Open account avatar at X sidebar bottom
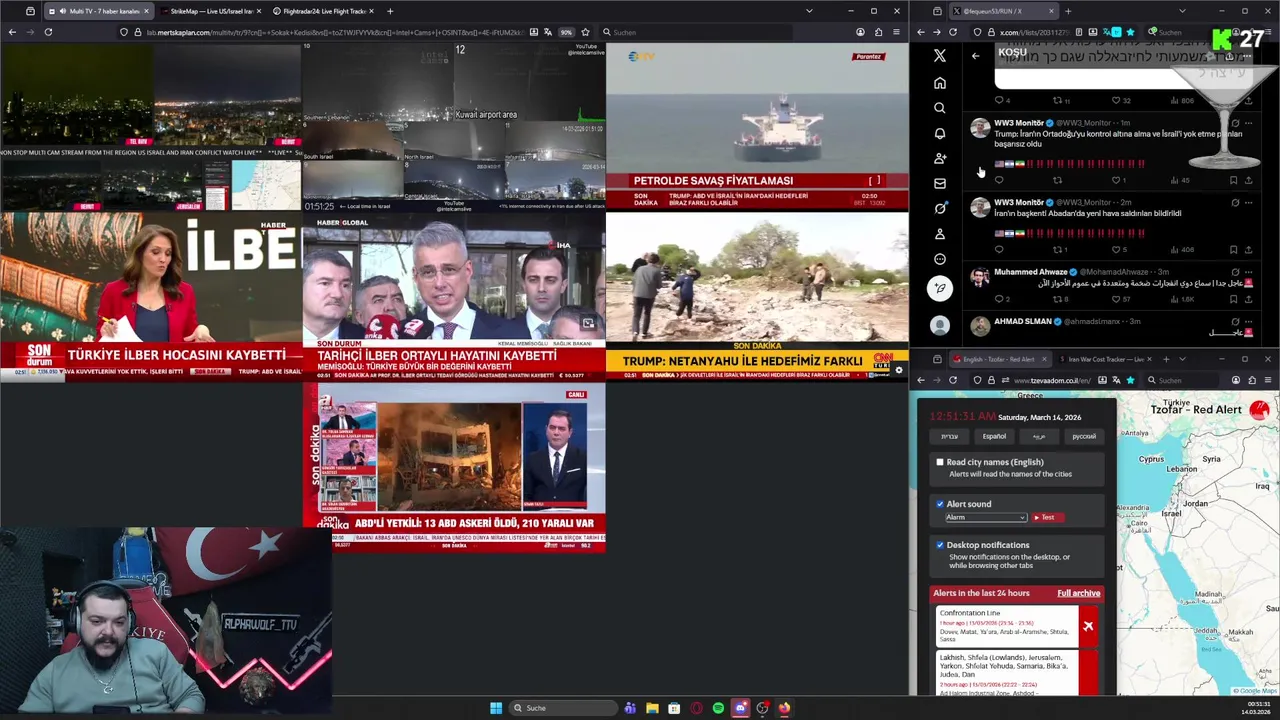The width and height of the screenshot is (1280, 720). pos(939,325)
